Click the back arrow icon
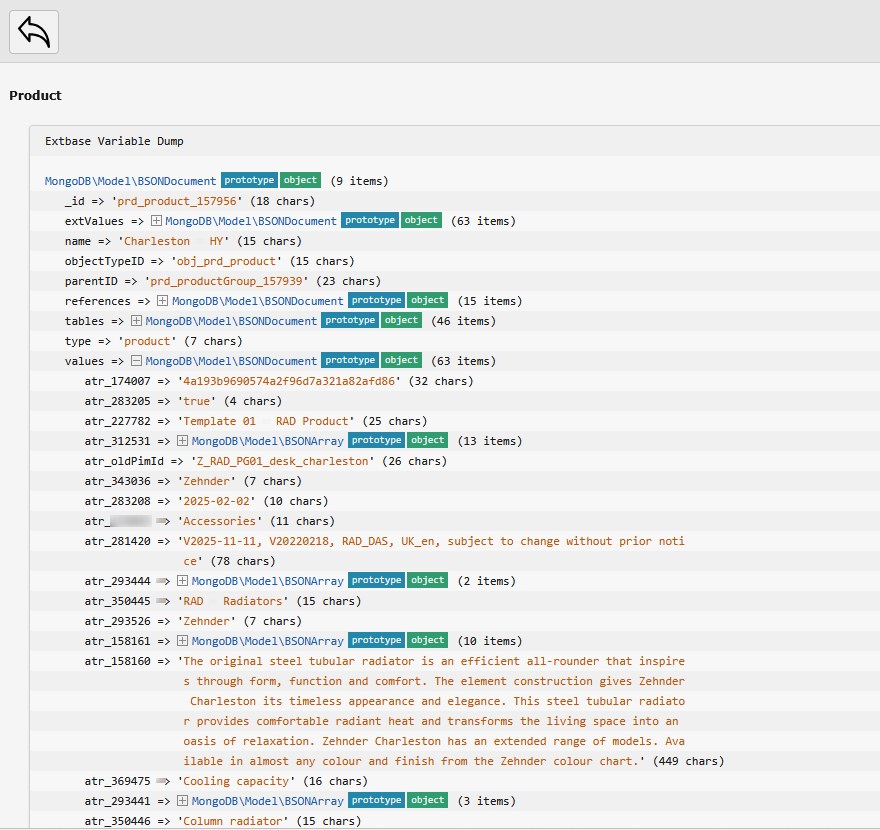The height and width of the screenshot is (830, 880). (x=34, y=32)
